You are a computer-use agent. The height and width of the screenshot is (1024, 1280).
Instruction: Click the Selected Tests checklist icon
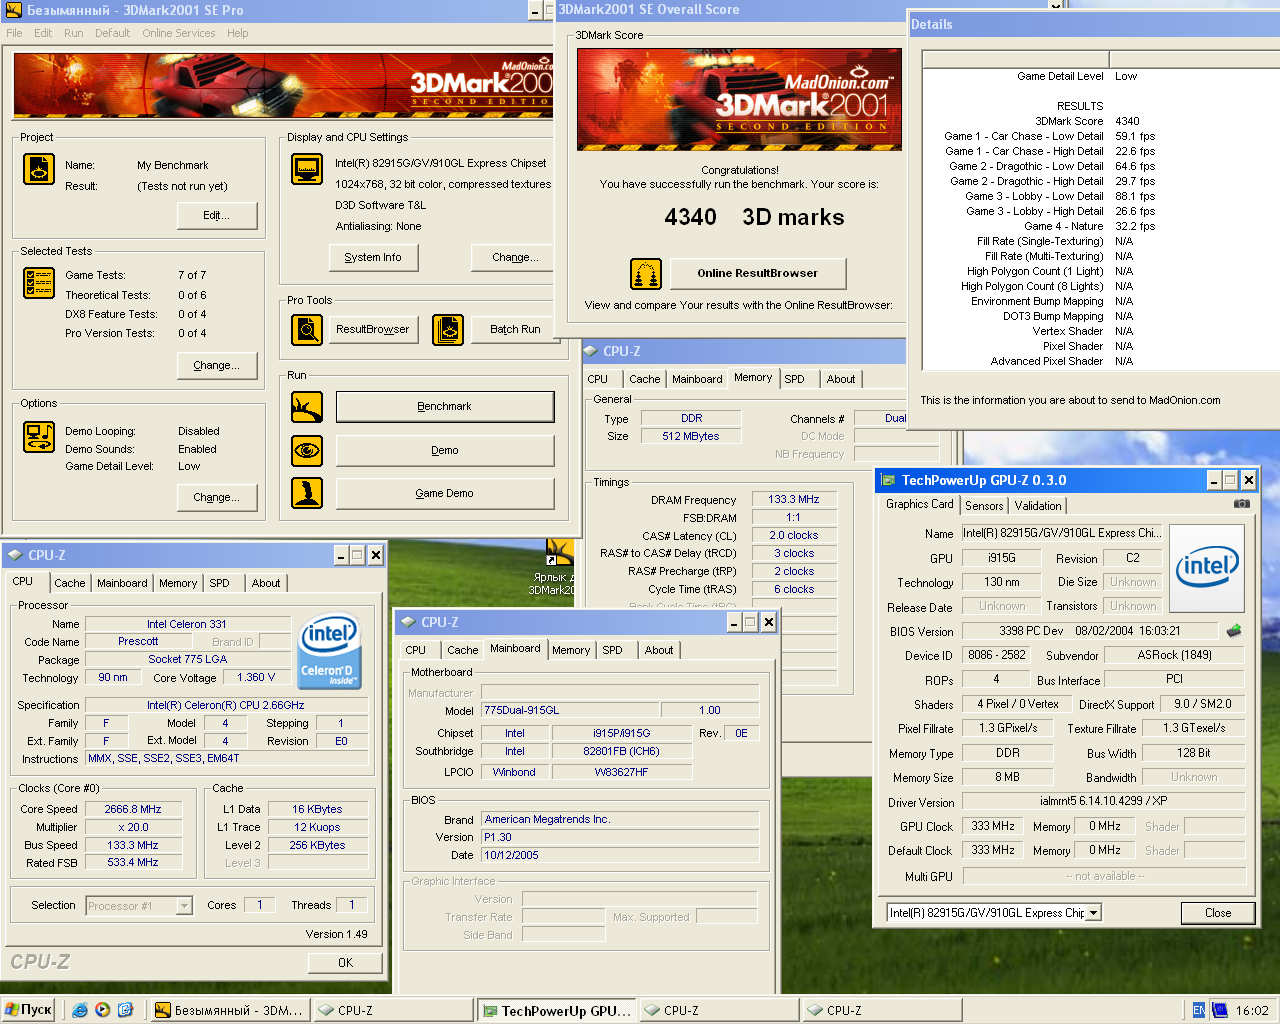click(x=39, y=284)
